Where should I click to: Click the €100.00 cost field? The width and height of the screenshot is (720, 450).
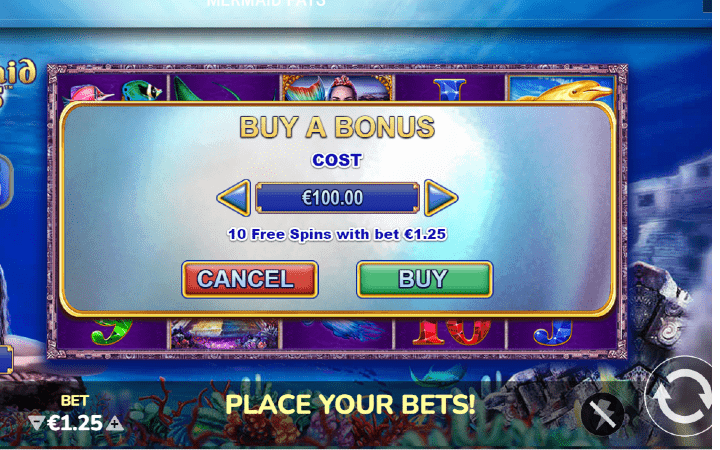point(337,198)
